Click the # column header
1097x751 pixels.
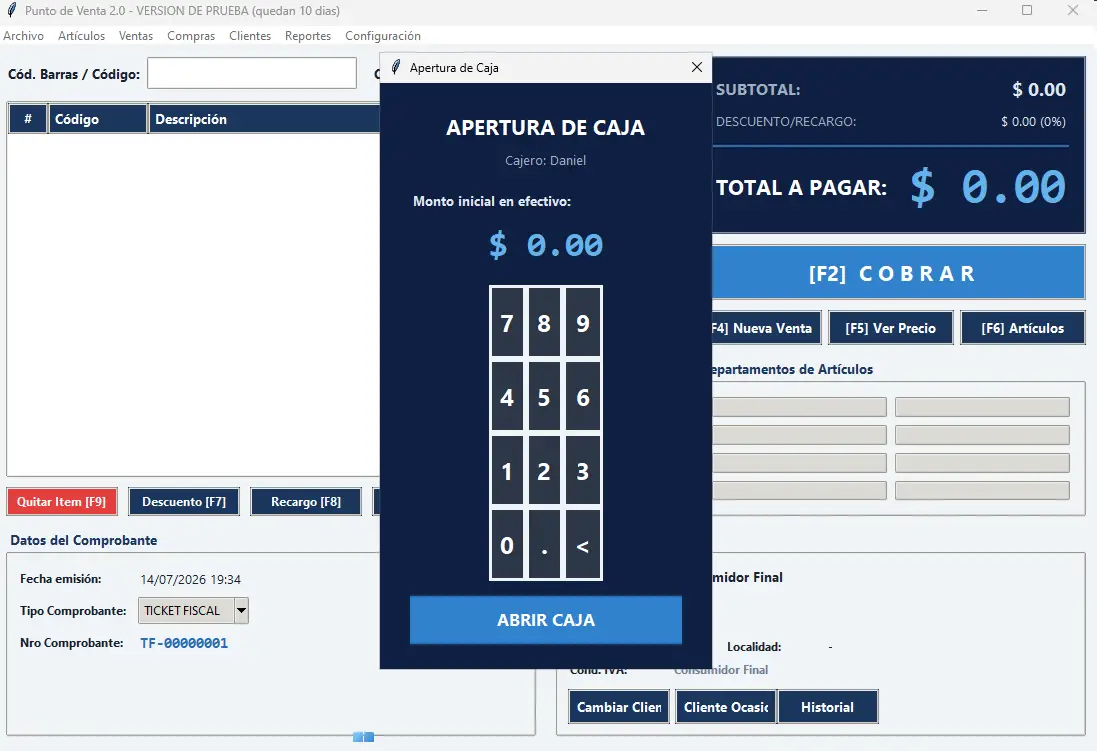[28, 119]
